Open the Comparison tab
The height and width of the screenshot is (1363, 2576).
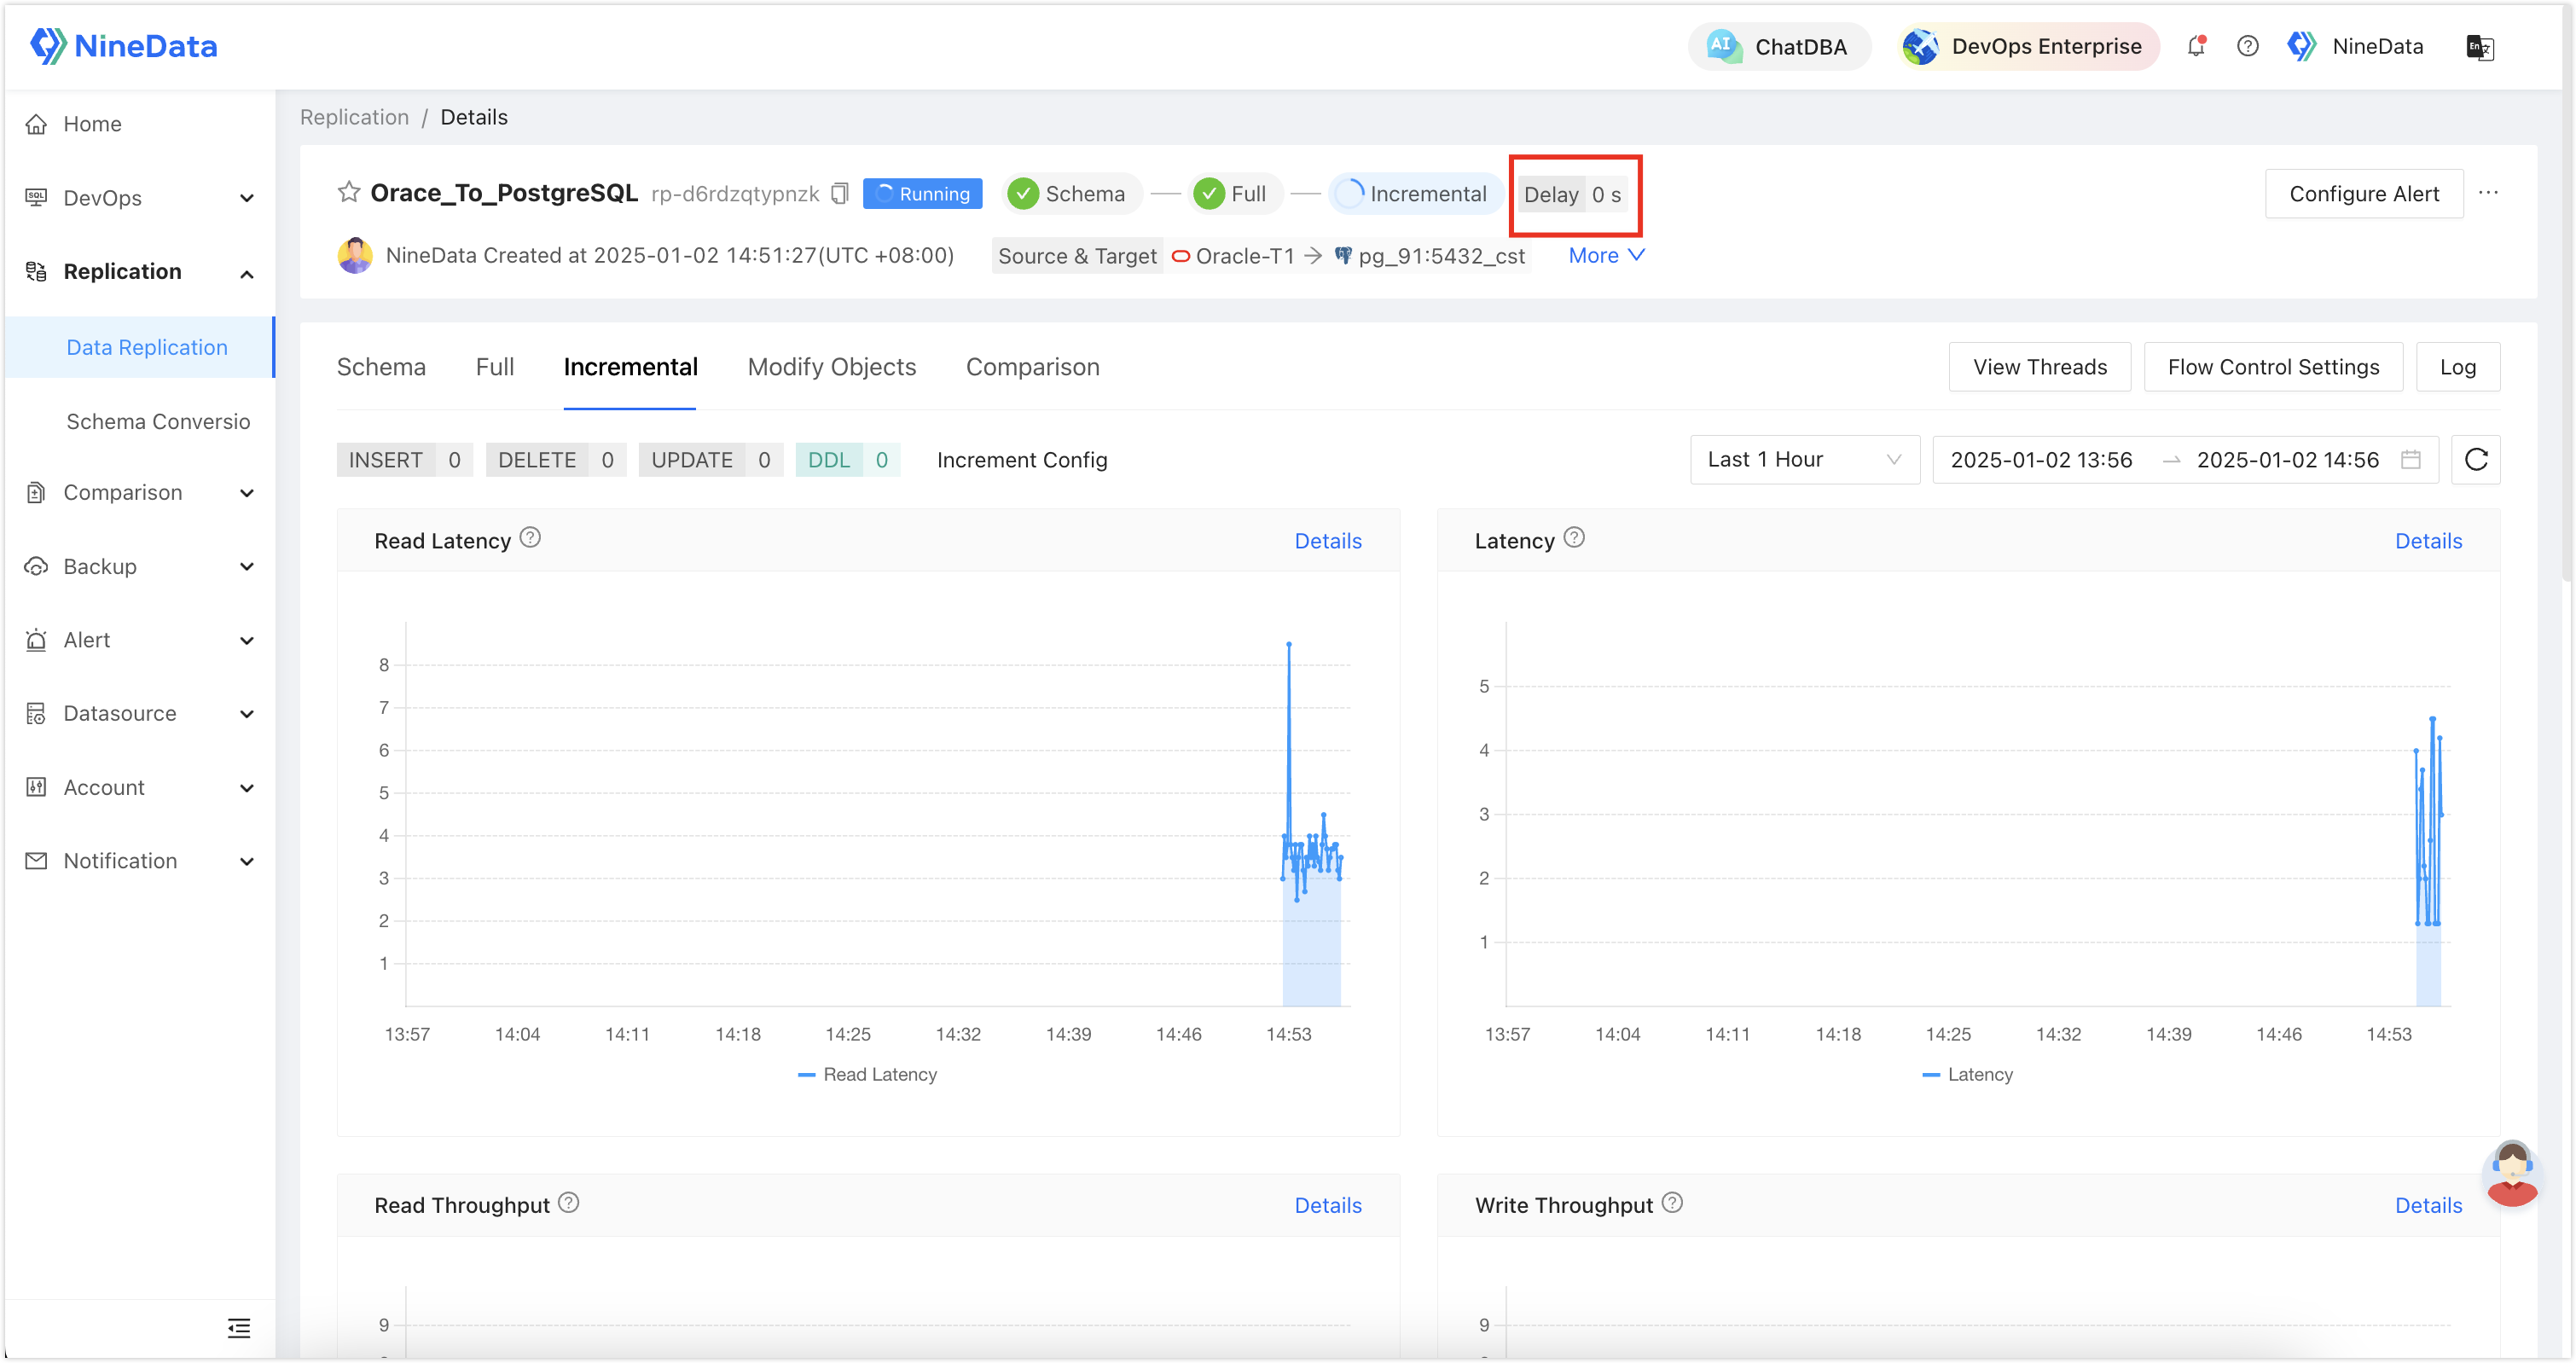pos(1033,367)
